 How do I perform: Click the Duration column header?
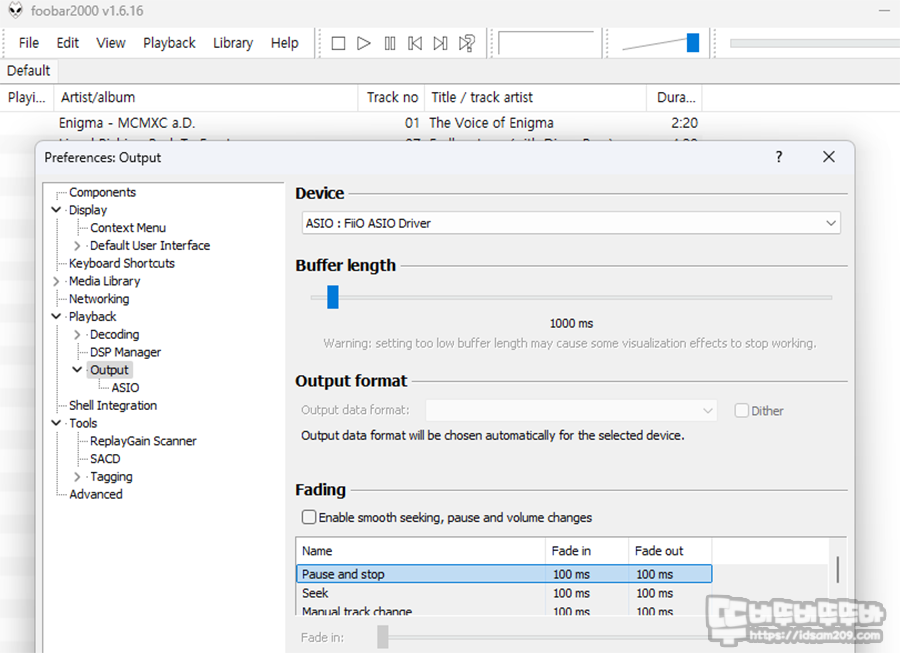click(x=675, y=98)
